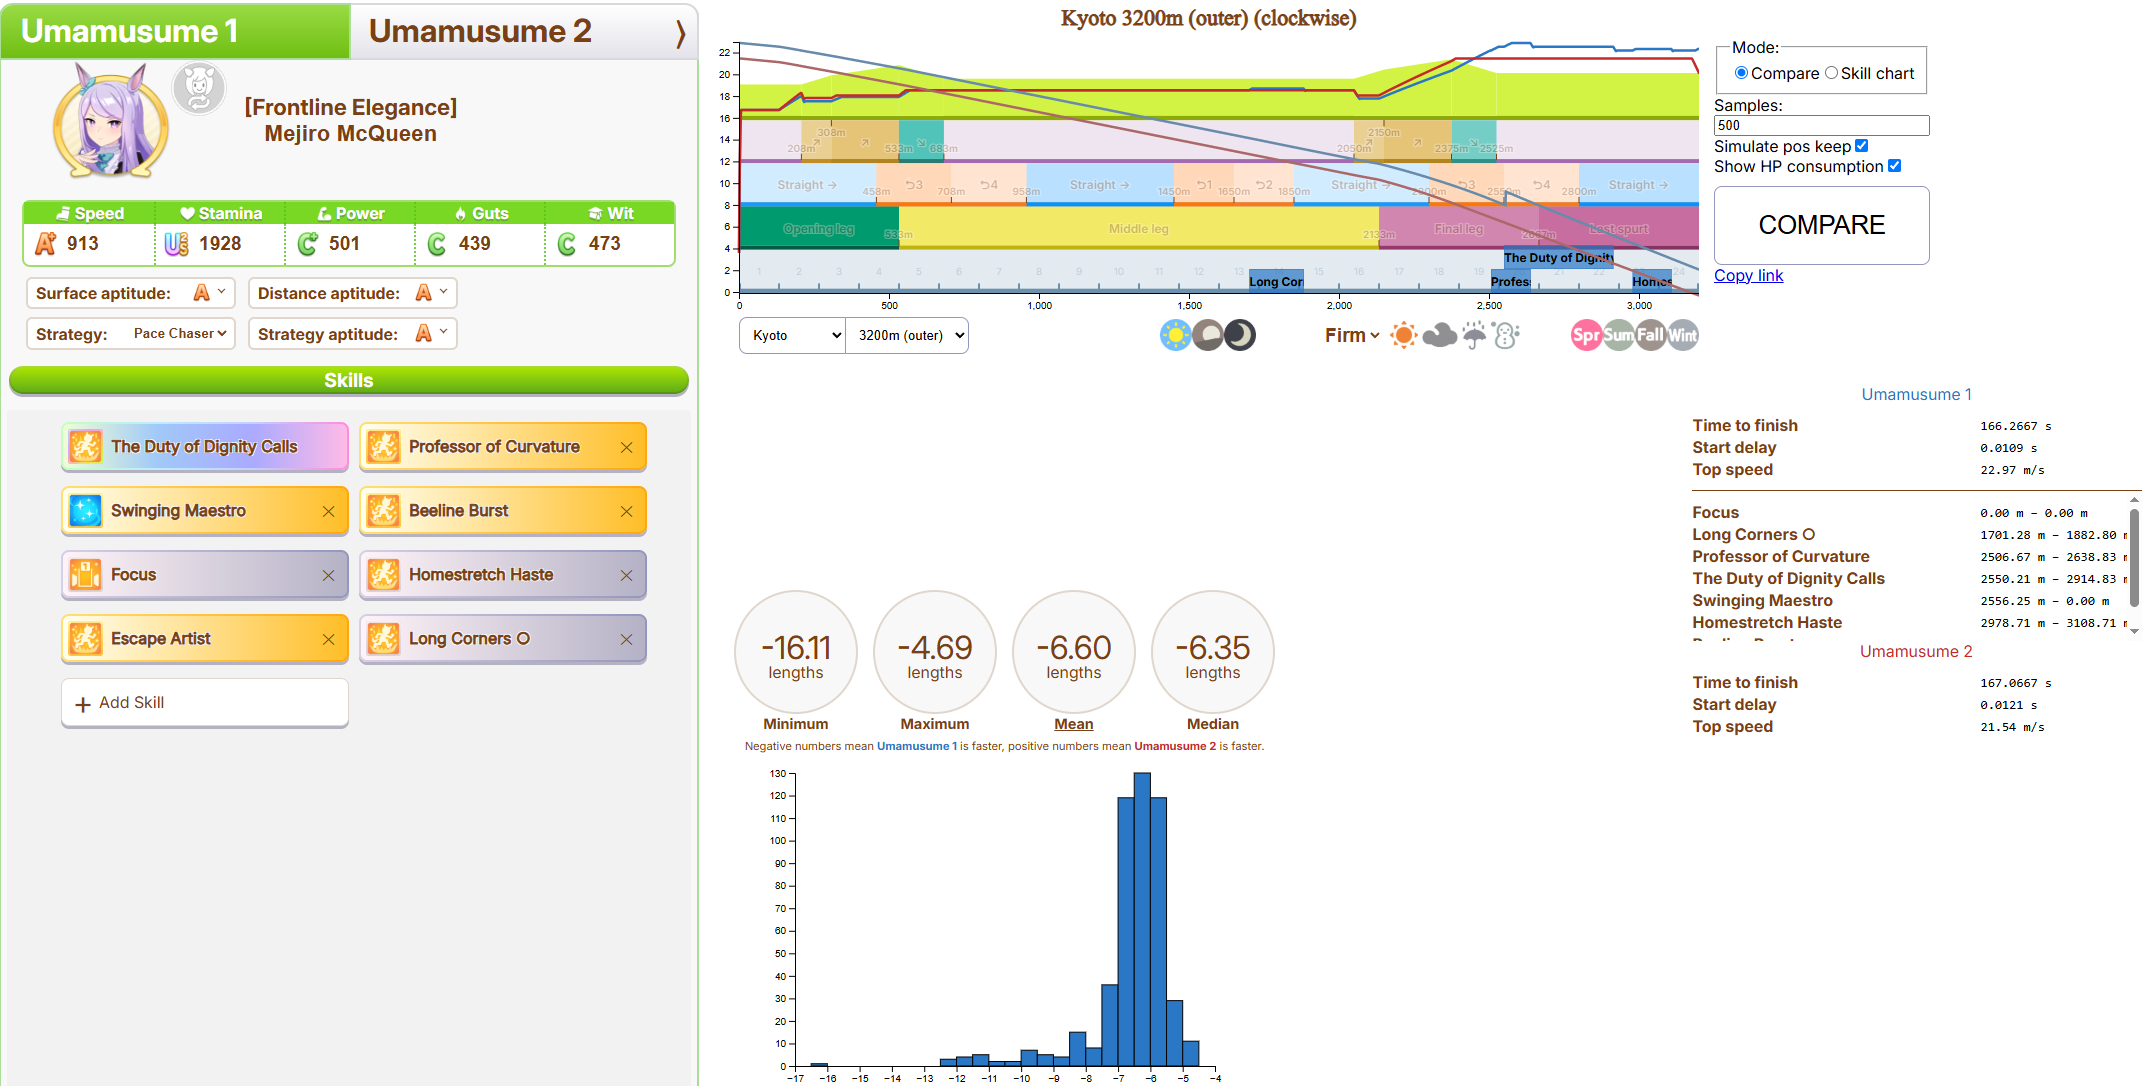Select daytime sun time-of-day icon
Viewport: 2149px width, 1086px height.
(1175, 335)
